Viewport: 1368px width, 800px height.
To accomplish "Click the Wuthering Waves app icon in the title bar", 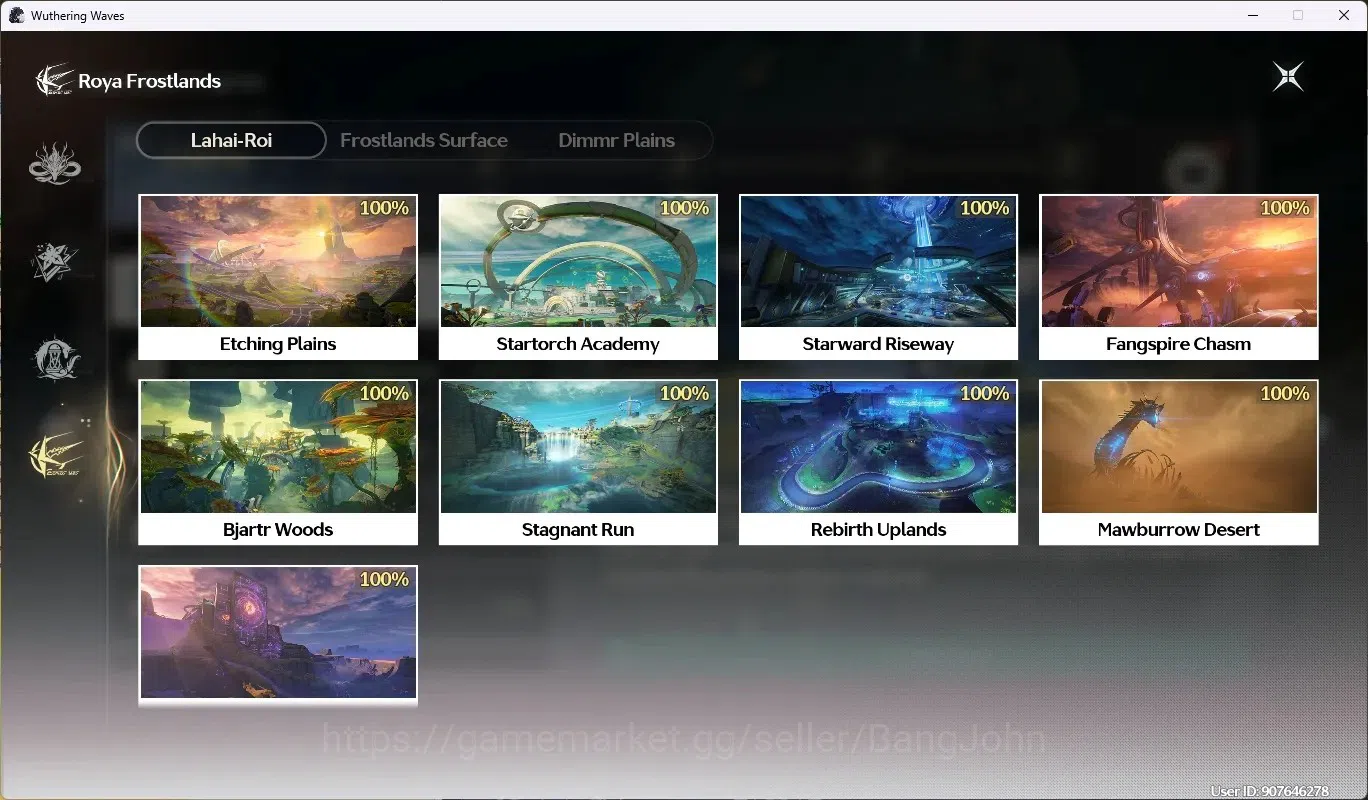I will pyautogui.click(x=16, y=15).
